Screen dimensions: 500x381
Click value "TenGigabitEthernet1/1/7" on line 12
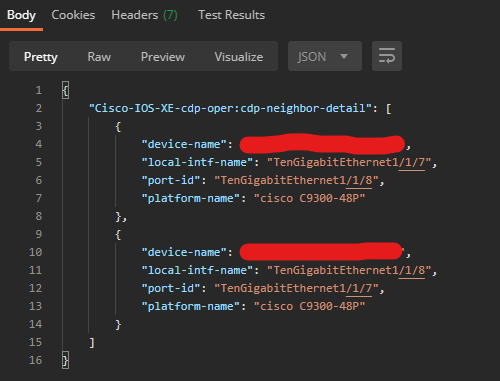(296, 288)
